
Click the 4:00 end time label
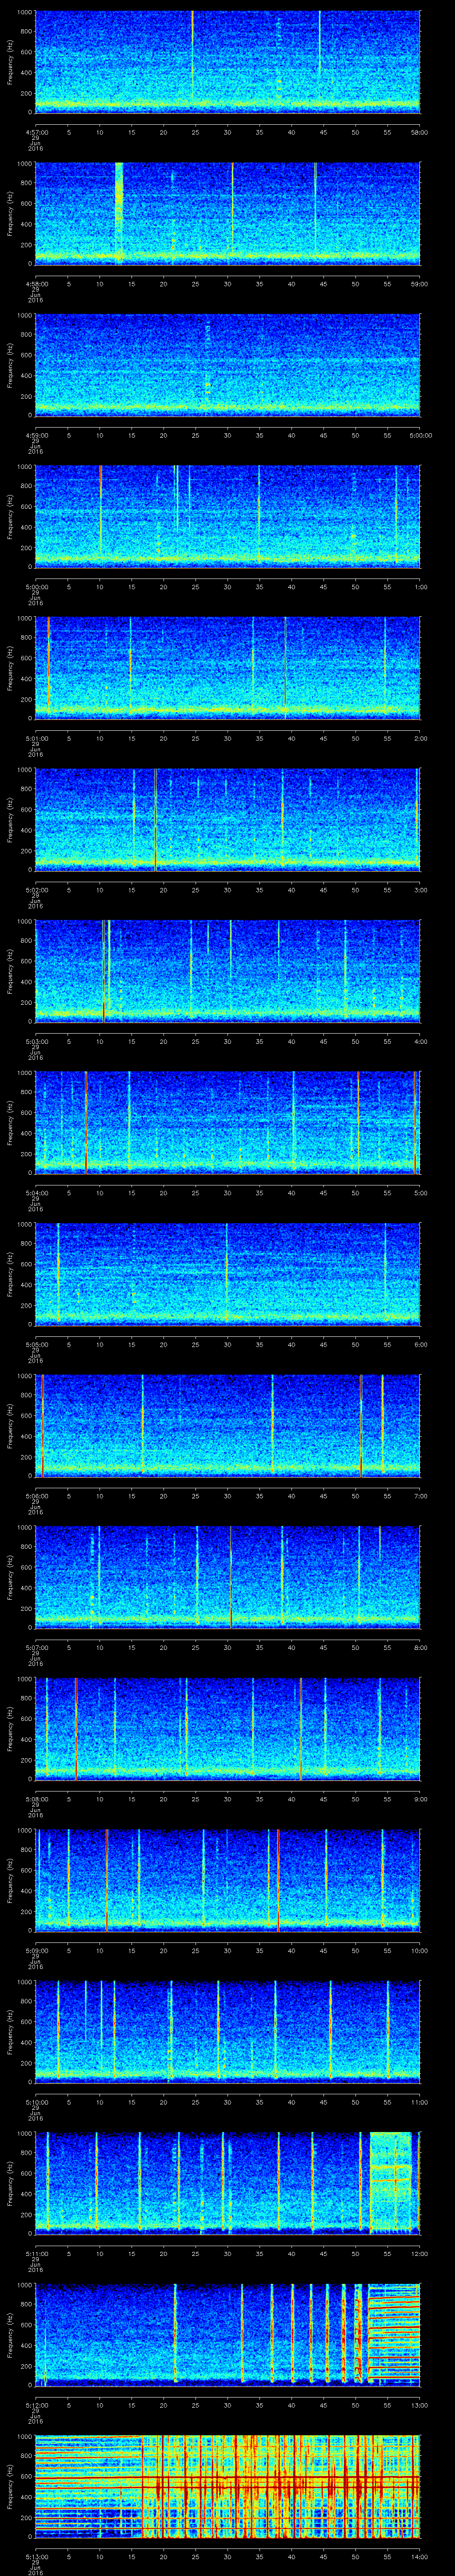(420, 1041)
